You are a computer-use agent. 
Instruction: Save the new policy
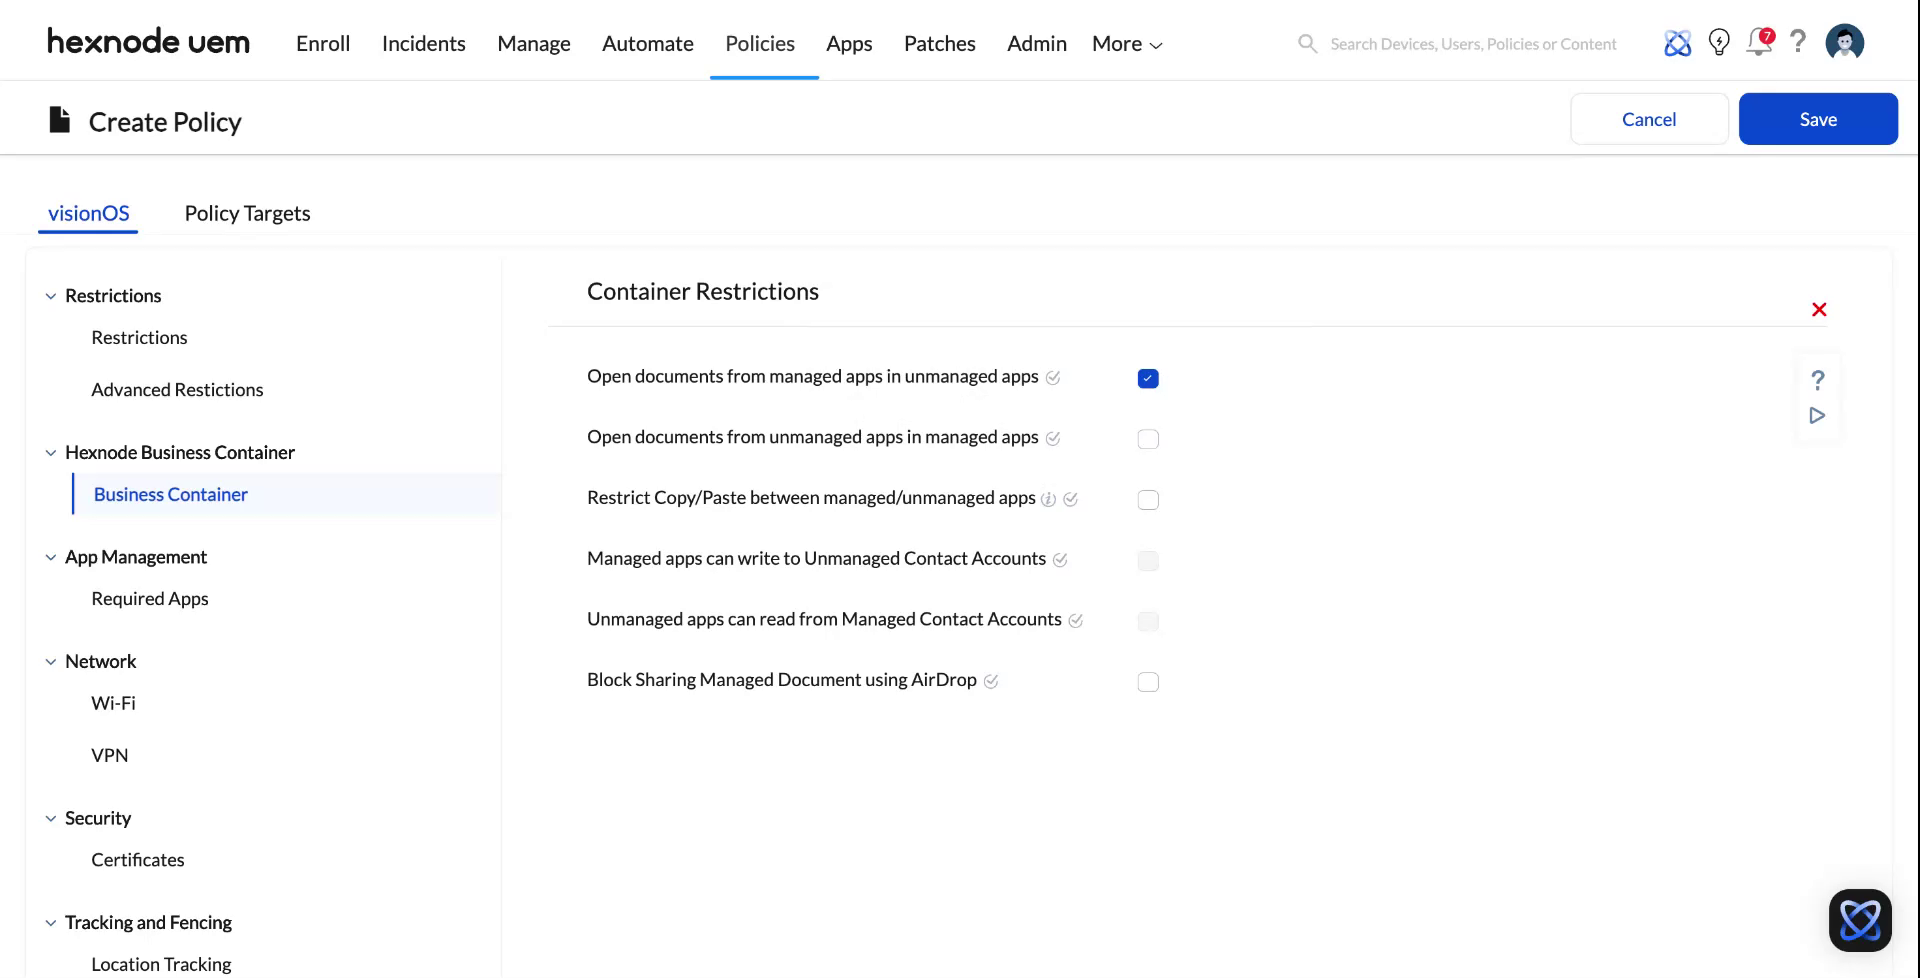(x=1818, y=118)
